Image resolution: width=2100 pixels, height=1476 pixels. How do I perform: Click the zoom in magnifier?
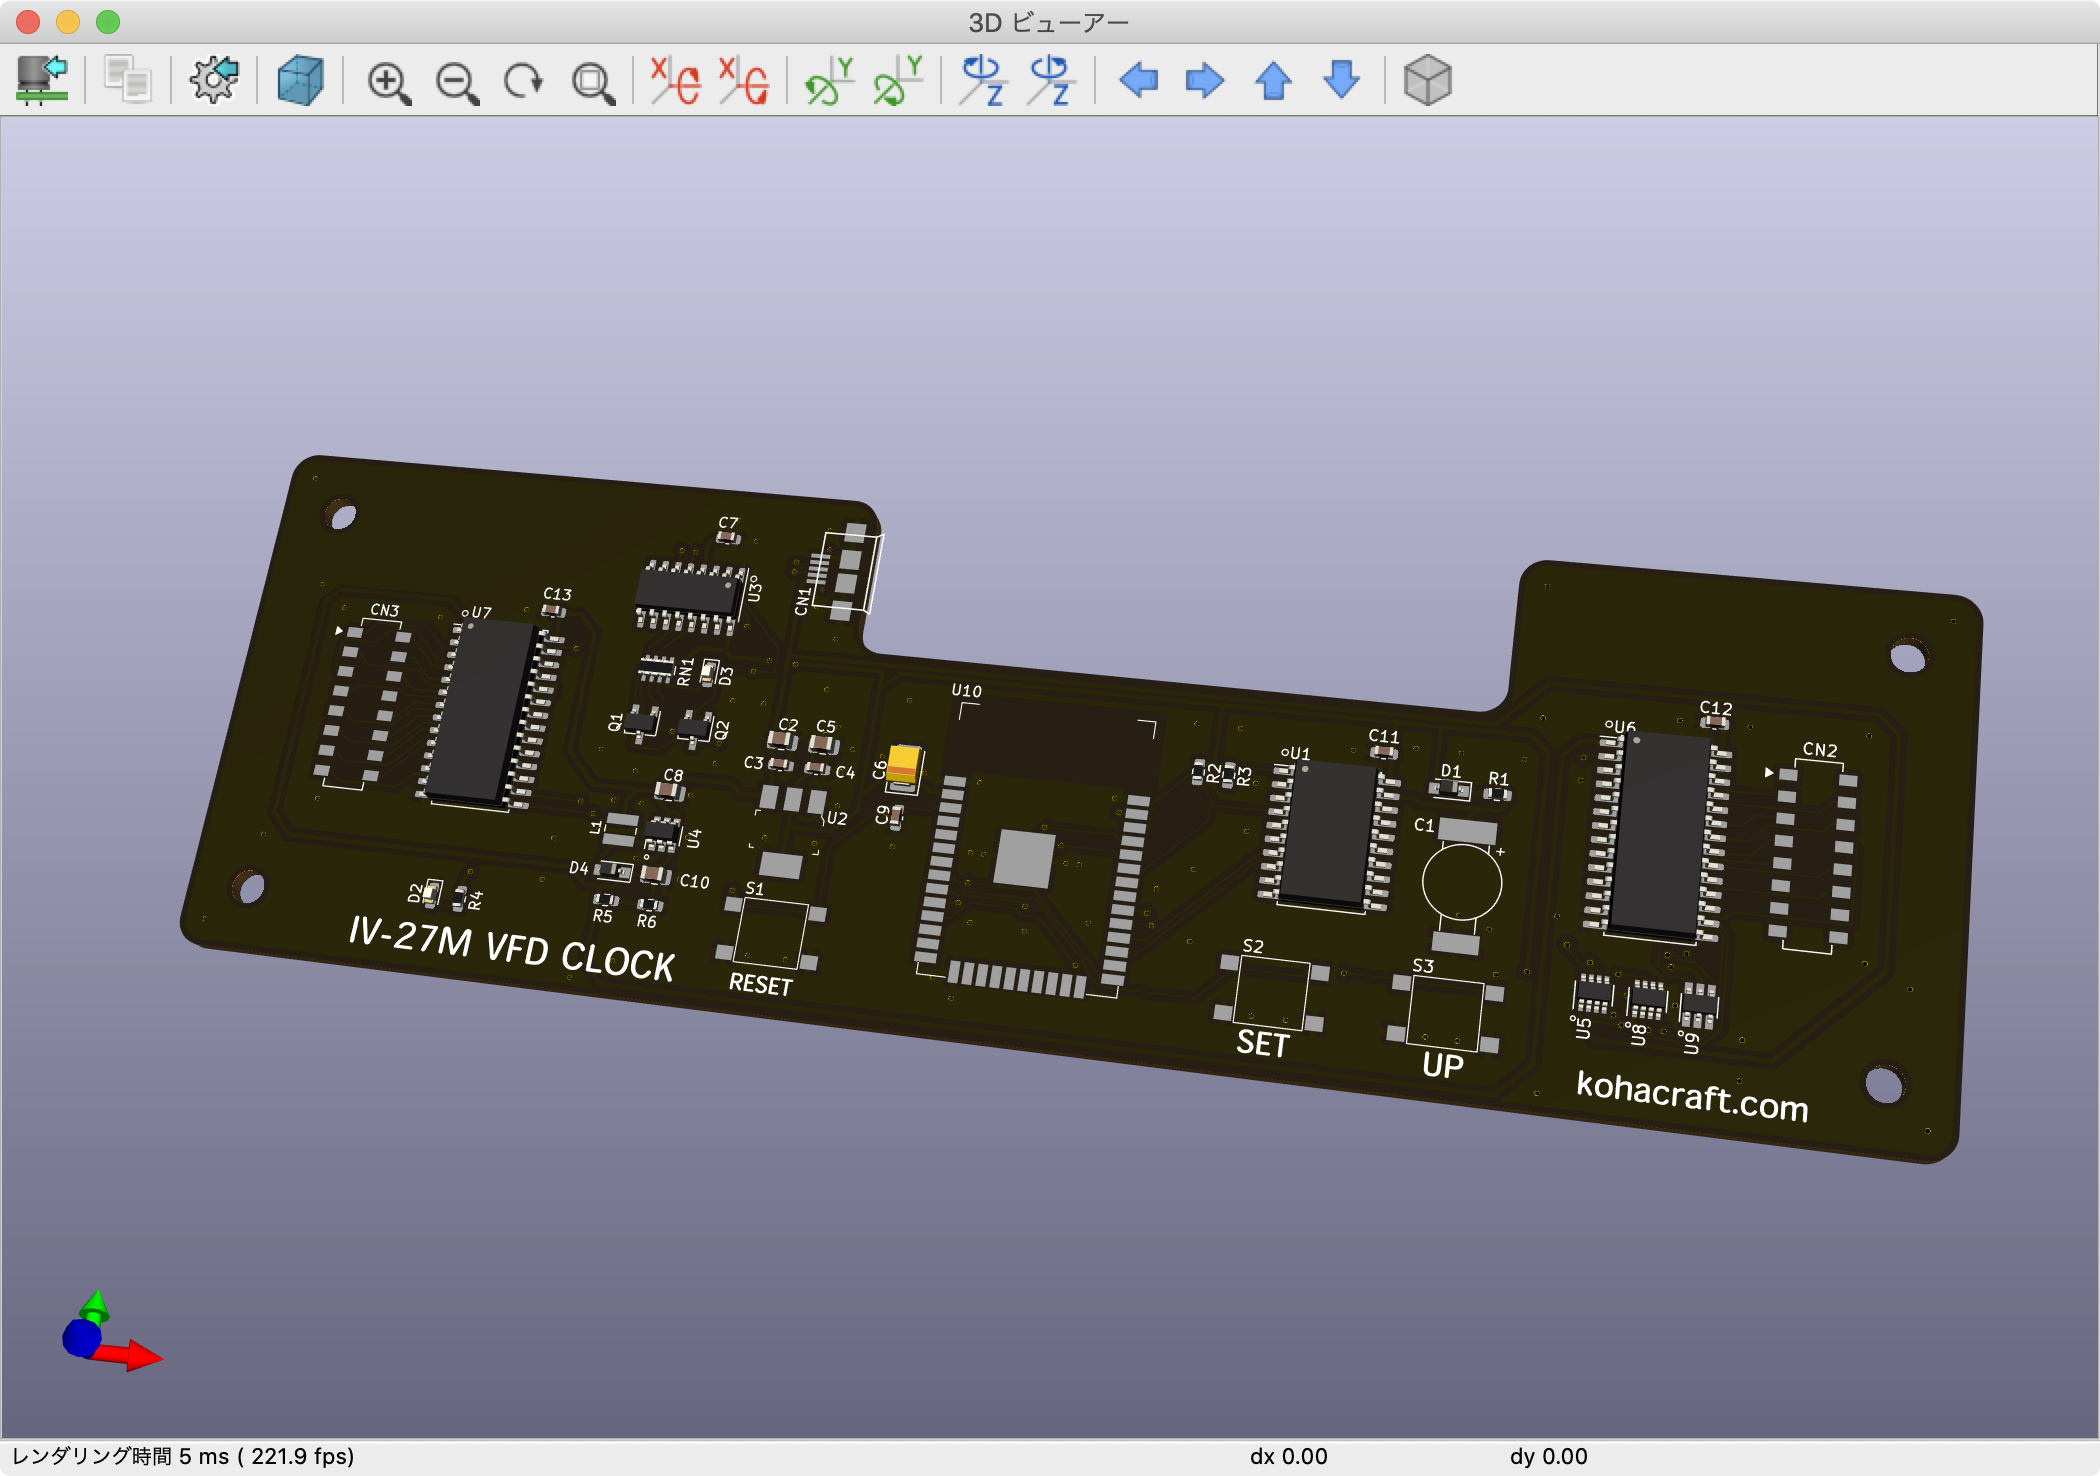click(x=388, y=82)
